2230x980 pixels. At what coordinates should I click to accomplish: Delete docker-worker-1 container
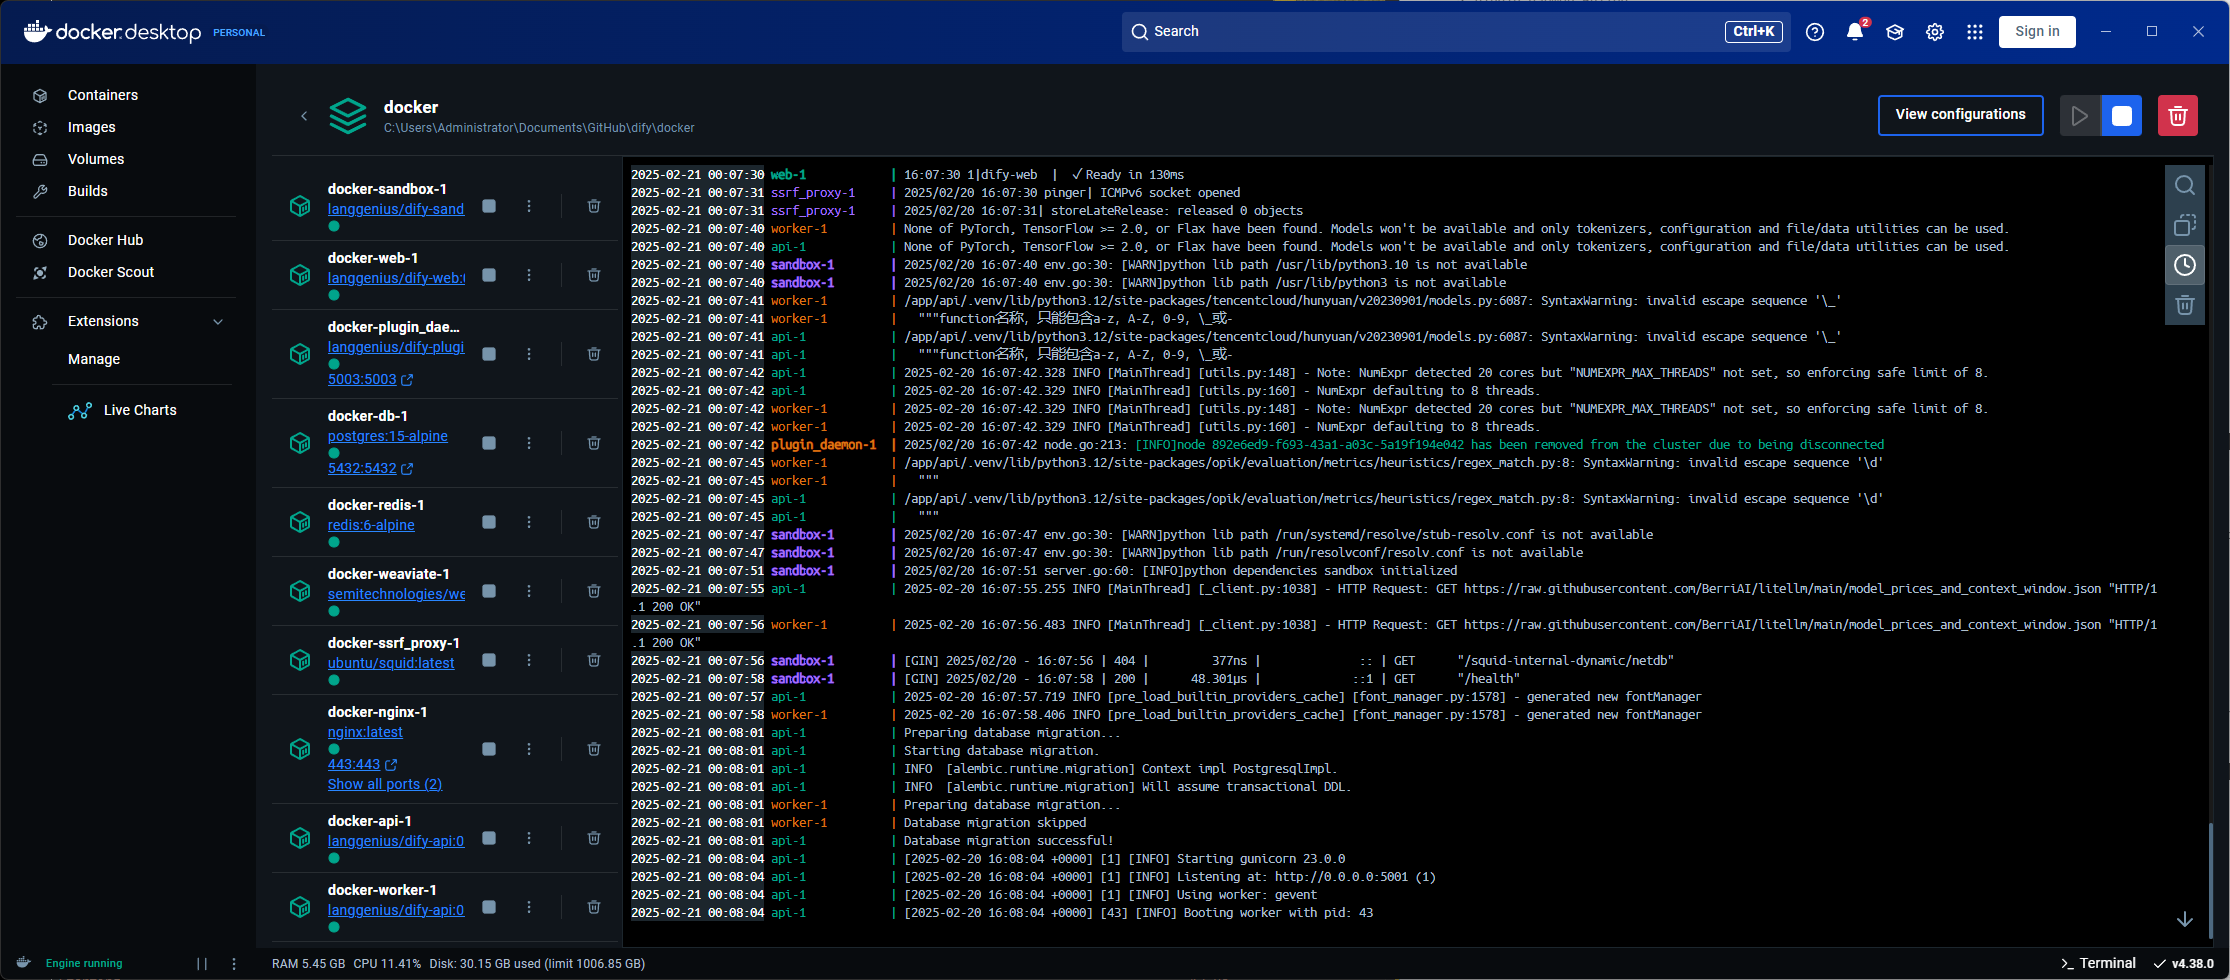pyautogui.click(x=594, y=907)
